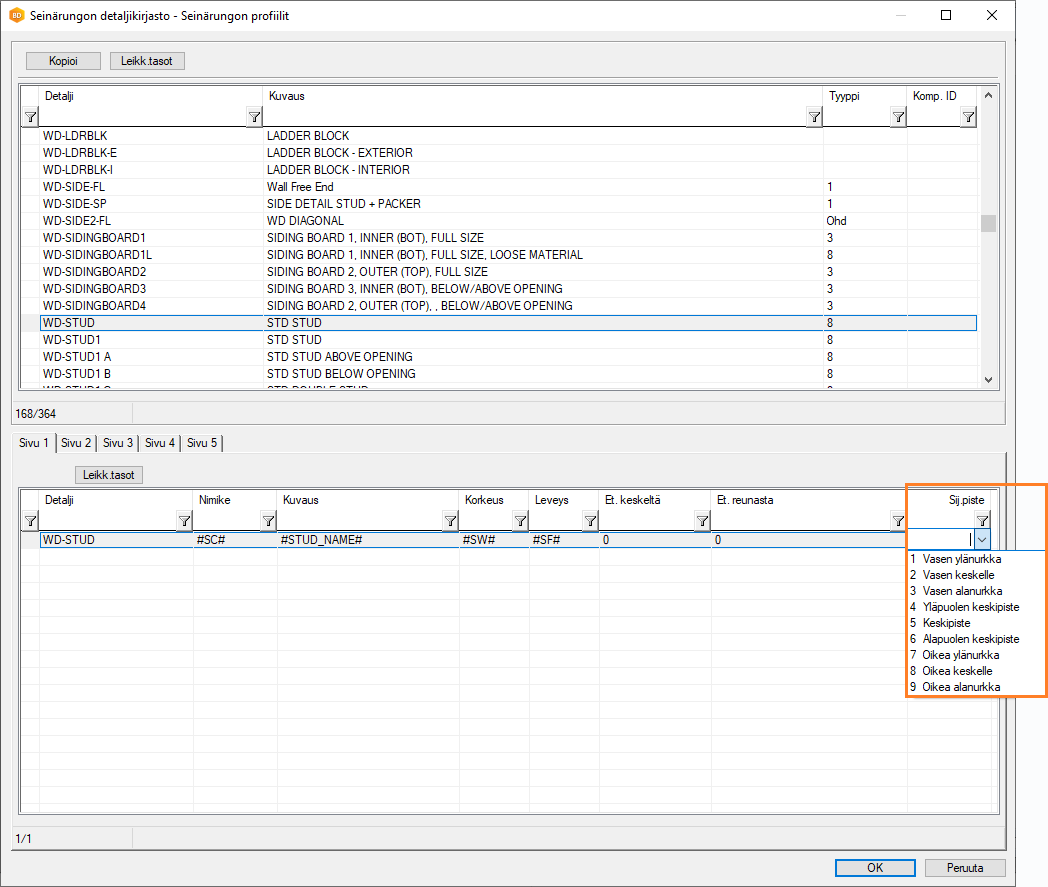1048x887 pixels.
Task: Click the OK button
Action: [x=875, y=868]
